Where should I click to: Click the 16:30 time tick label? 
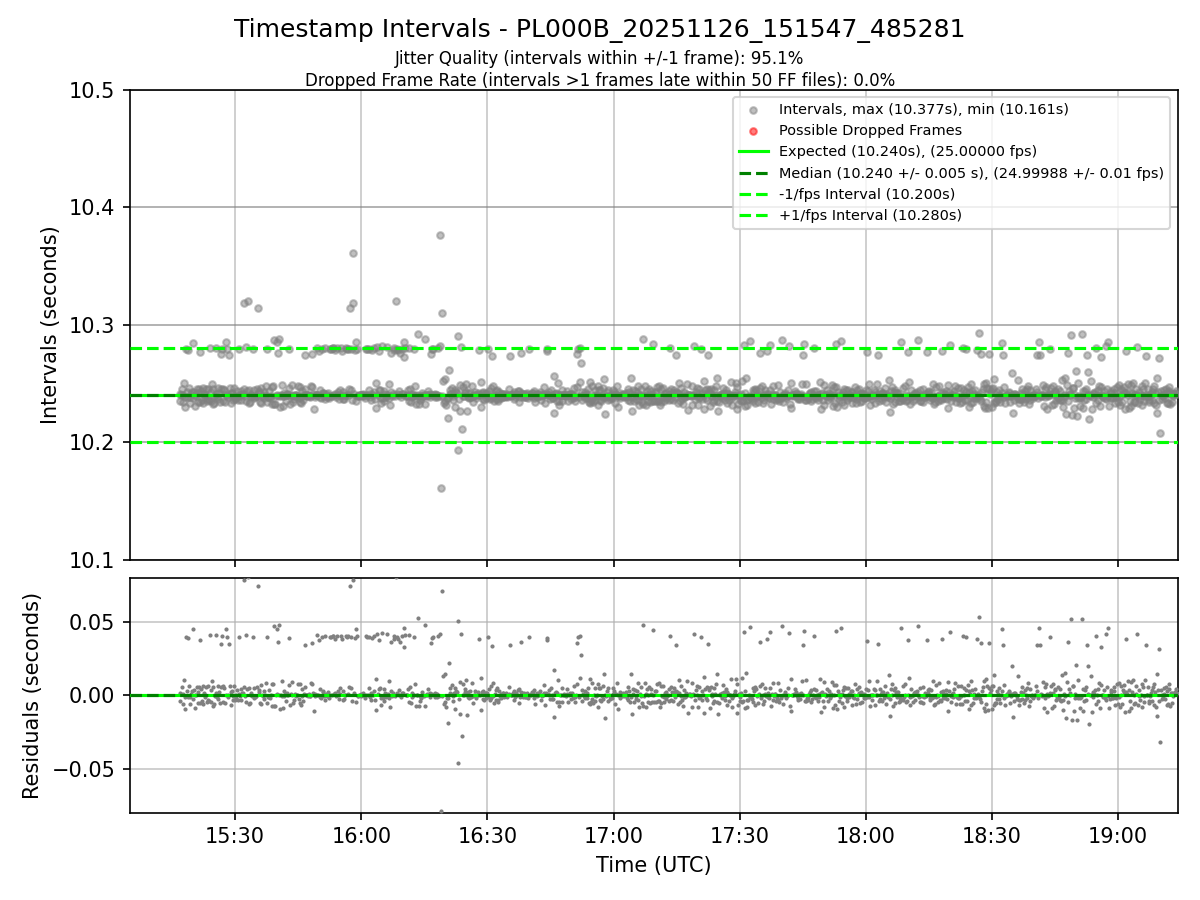coord(487,836)
